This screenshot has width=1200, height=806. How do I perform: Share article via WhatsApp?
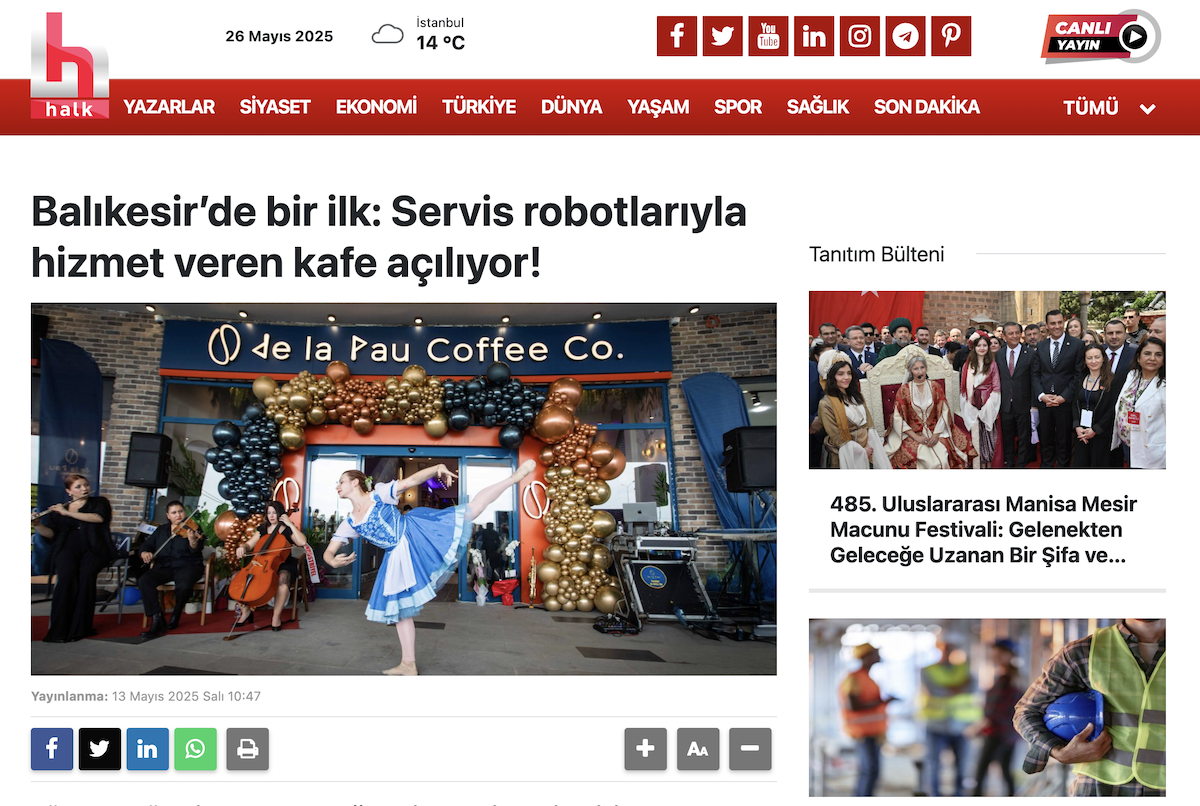pyautogui.click(x=195, y=749)
